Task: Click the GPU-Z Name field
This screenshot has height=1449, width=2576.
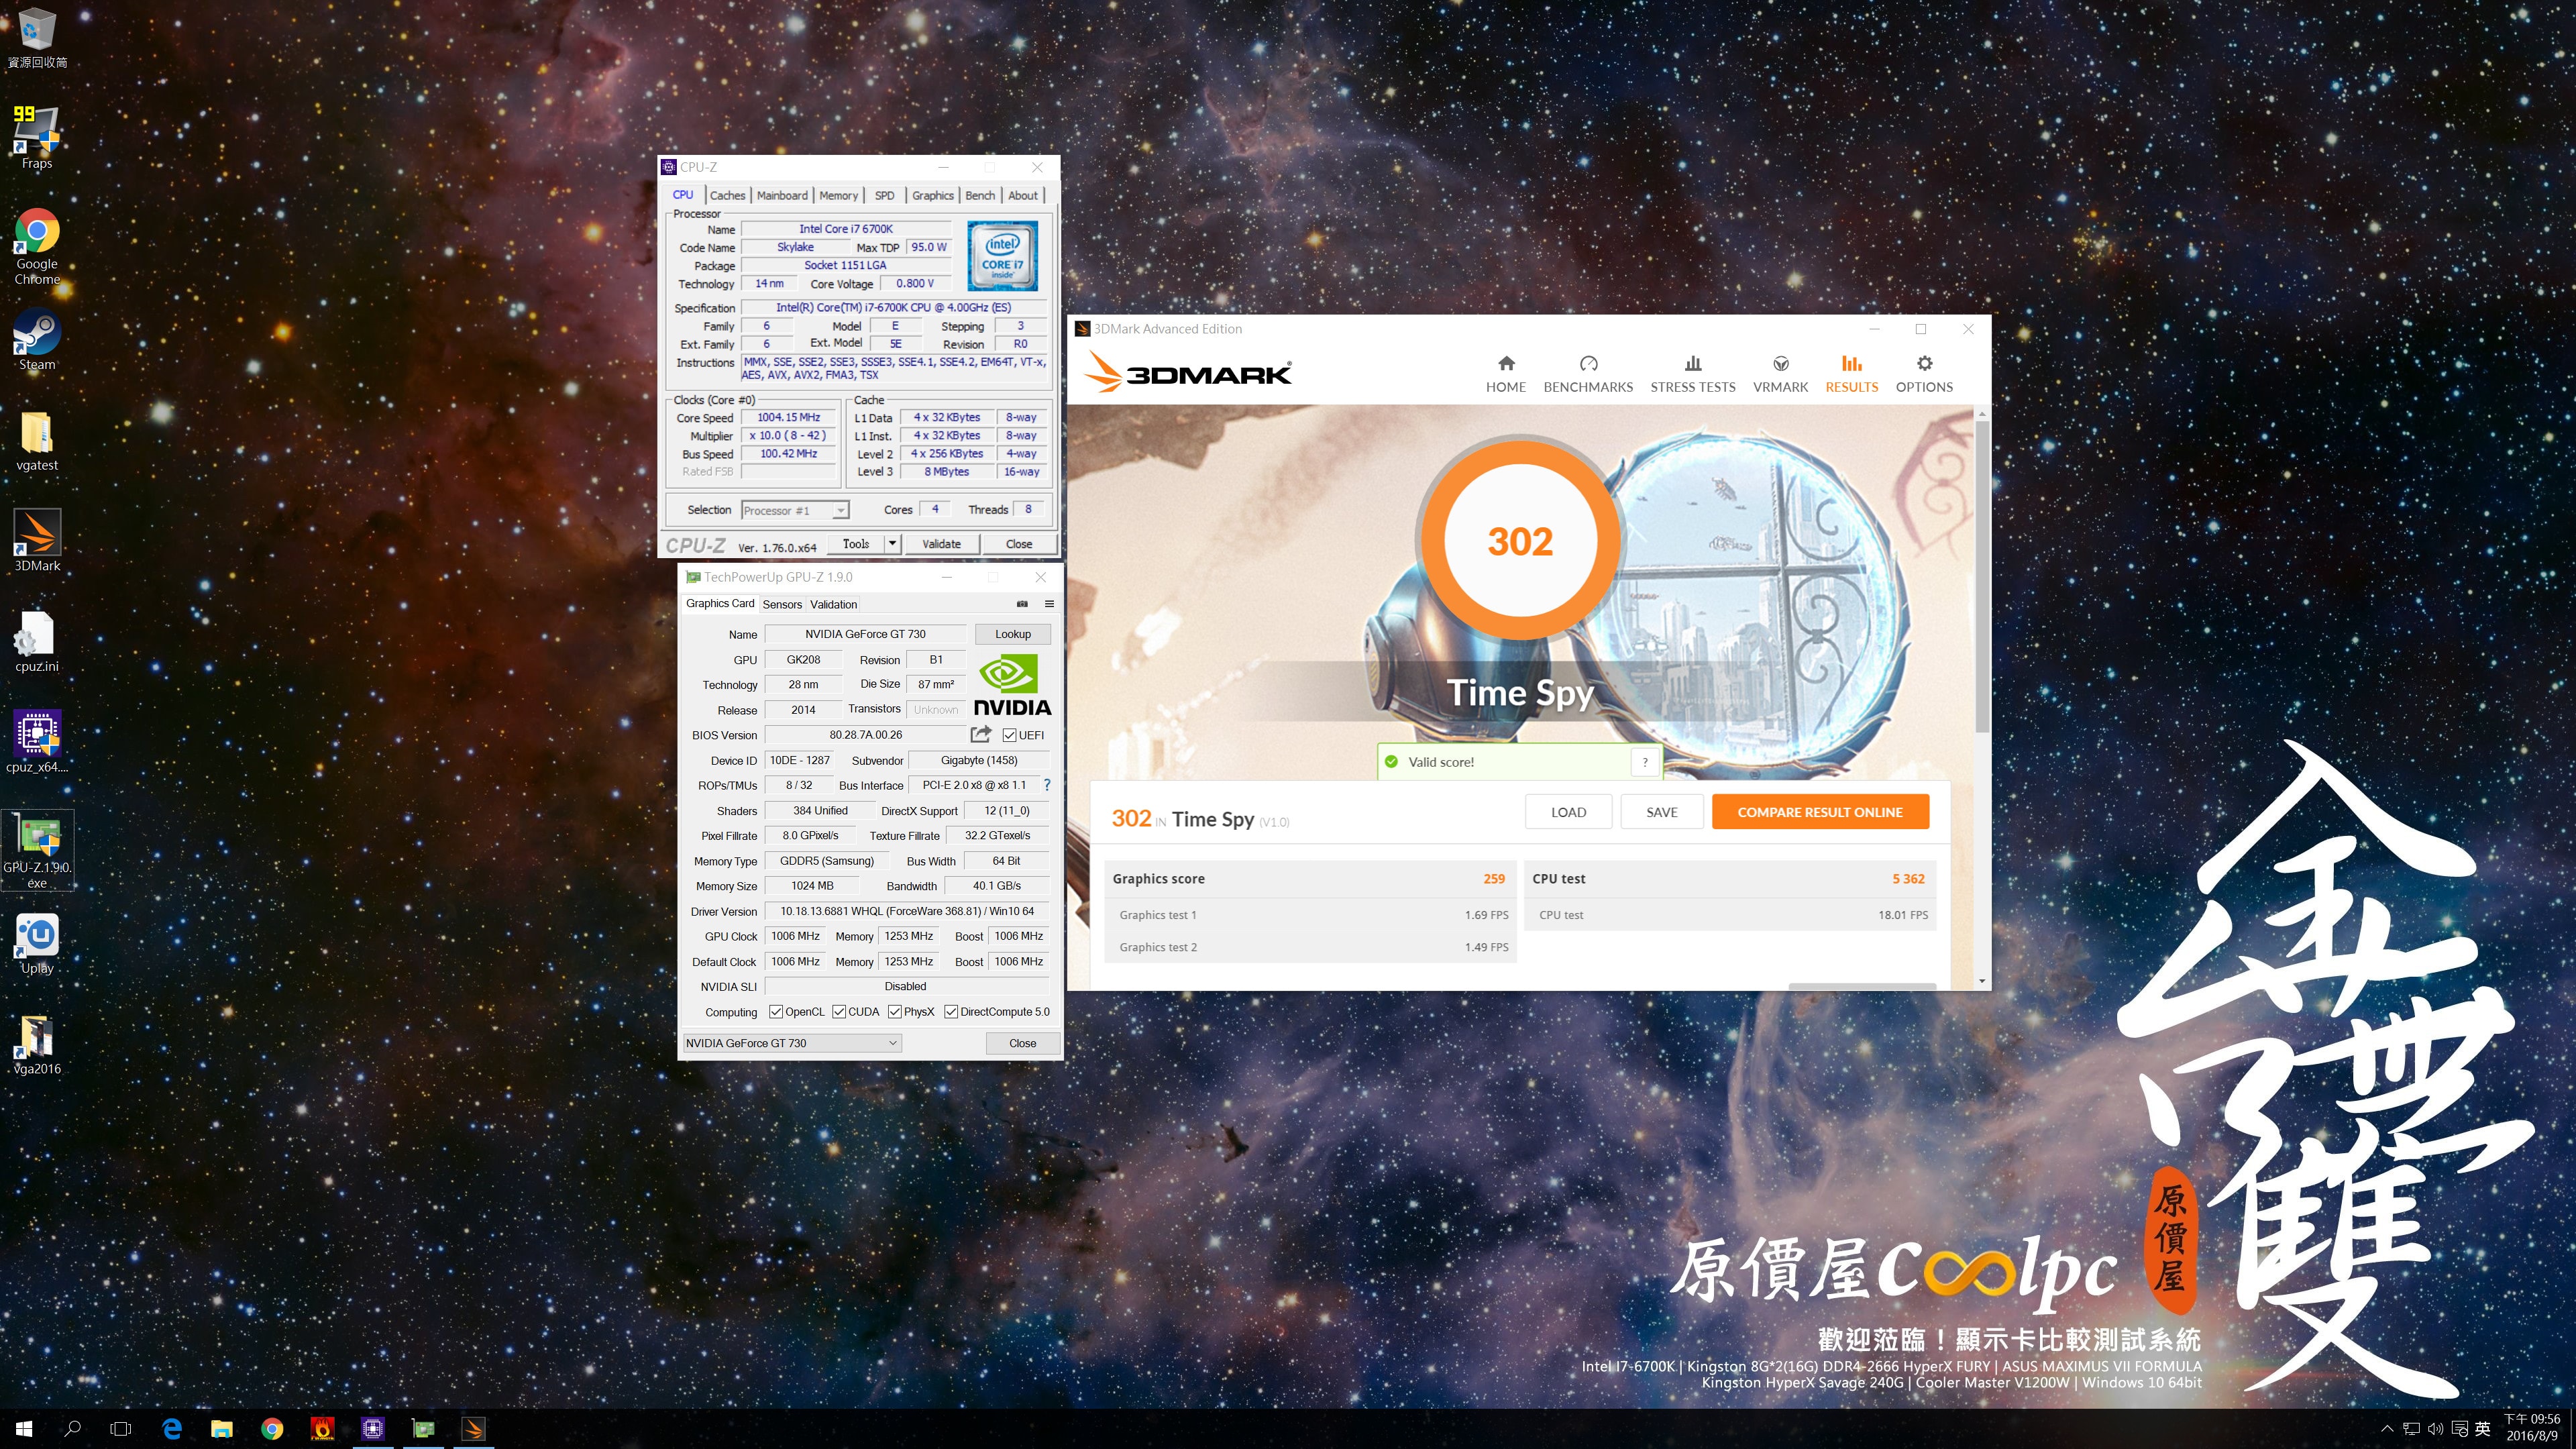Action: [865, 634]
